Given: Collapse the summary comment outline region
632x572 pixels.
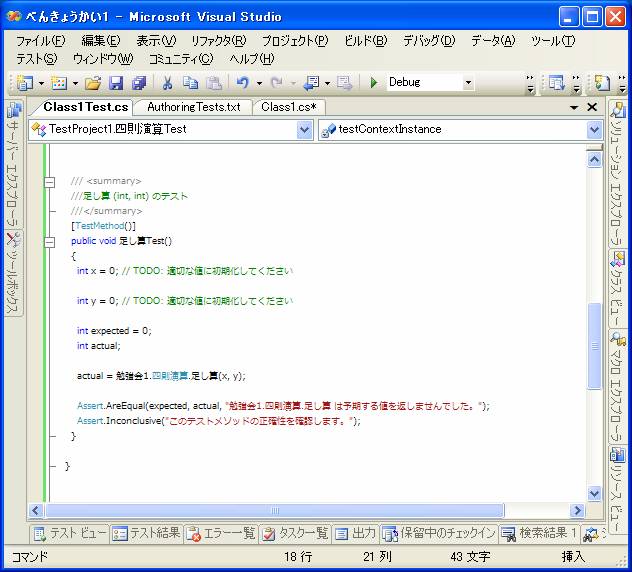Looking at the screenshot, I should point(49,181).
